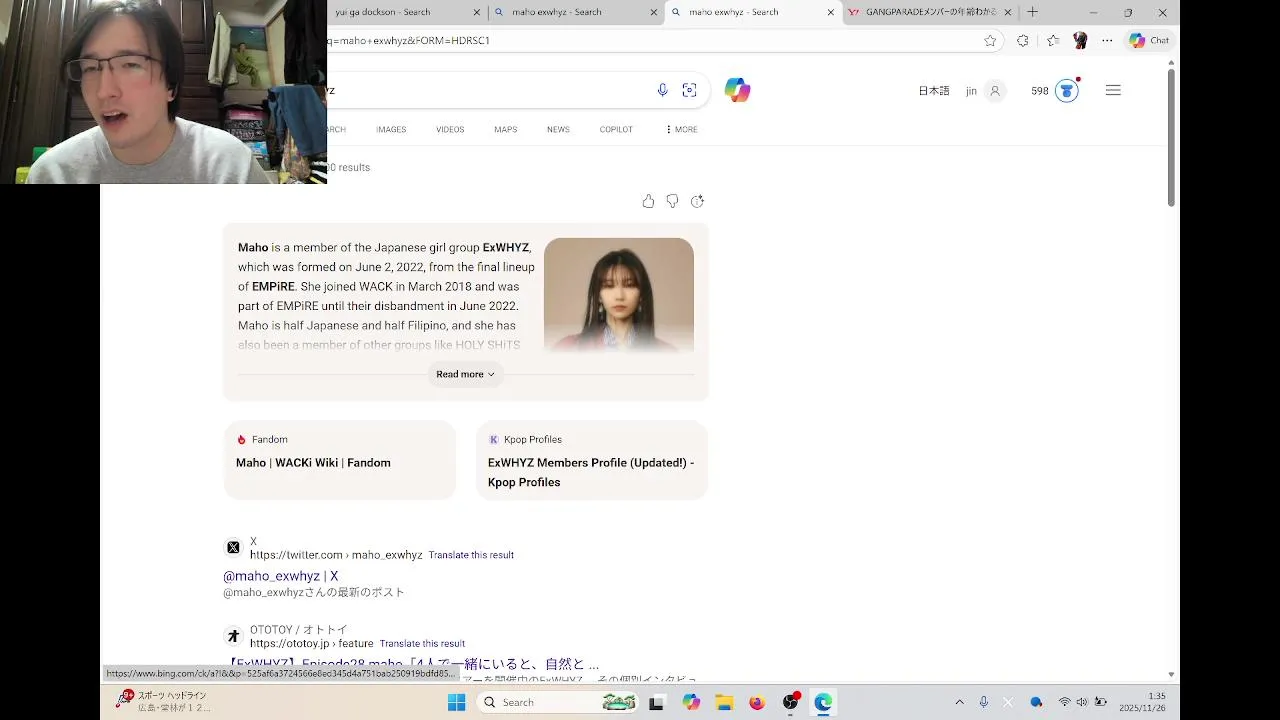Click the browser profile picture icon
Viewport: 1280px width, 720px height.
(x=1080, y=40)
